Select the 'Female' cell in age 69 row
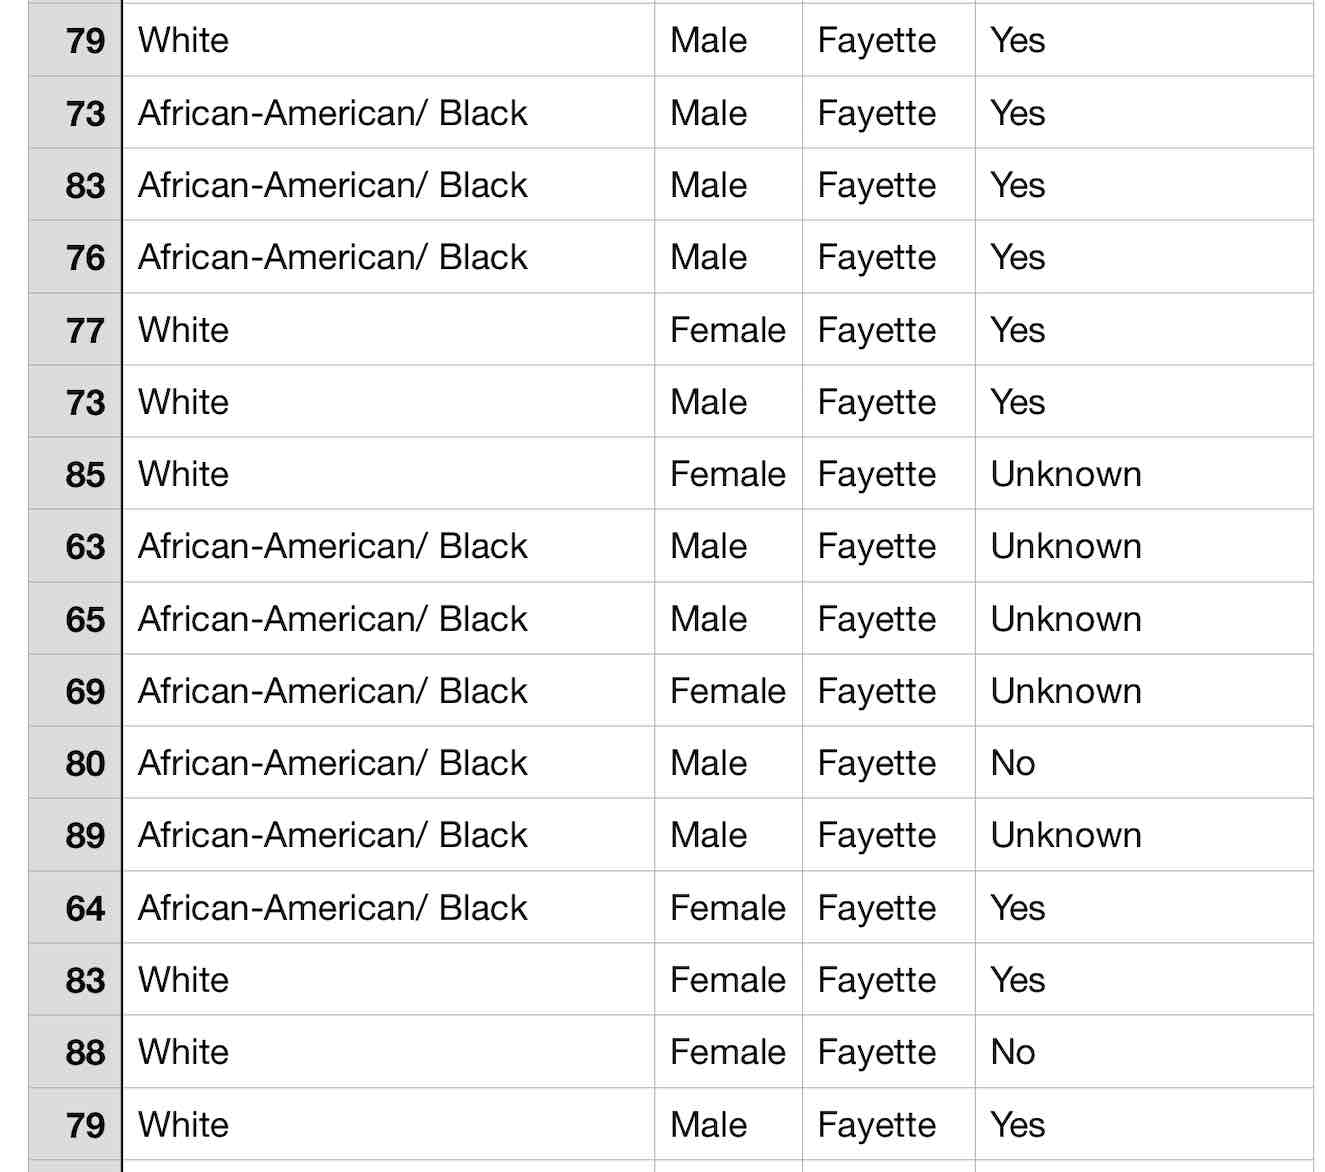The width and height of the screenshot is (1325, 1172). point(727,691)
